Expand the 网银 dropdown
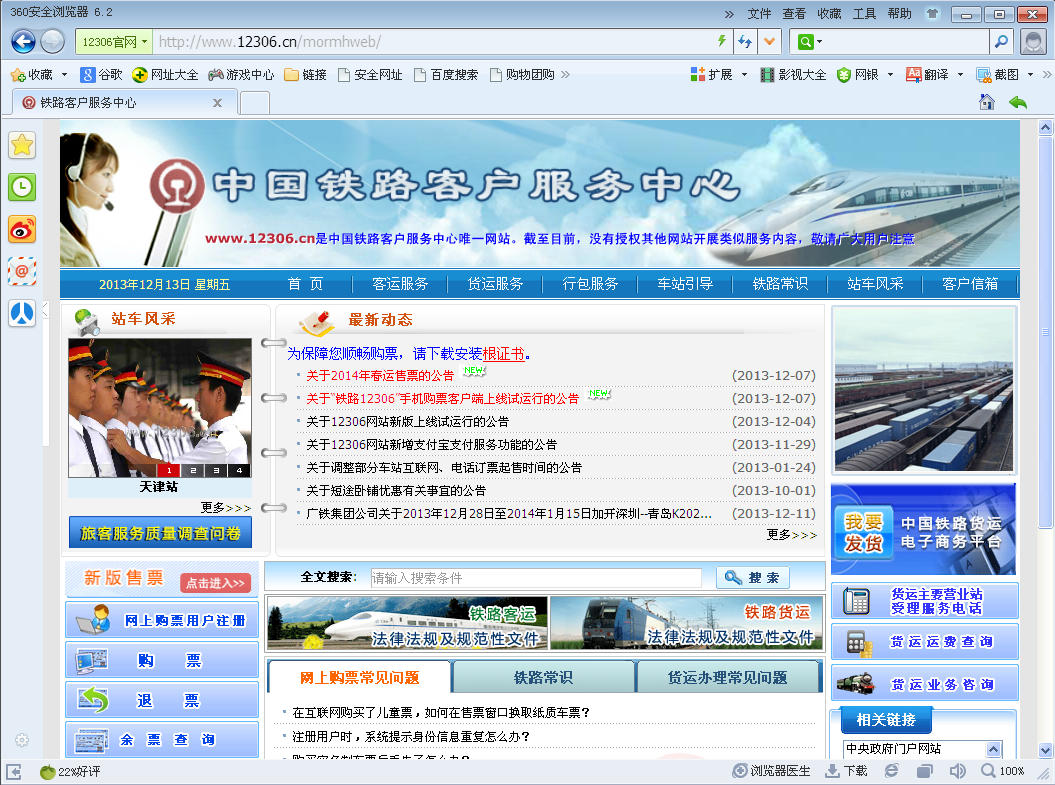This screenshot has width=1055, height=785. coord(890,75)
